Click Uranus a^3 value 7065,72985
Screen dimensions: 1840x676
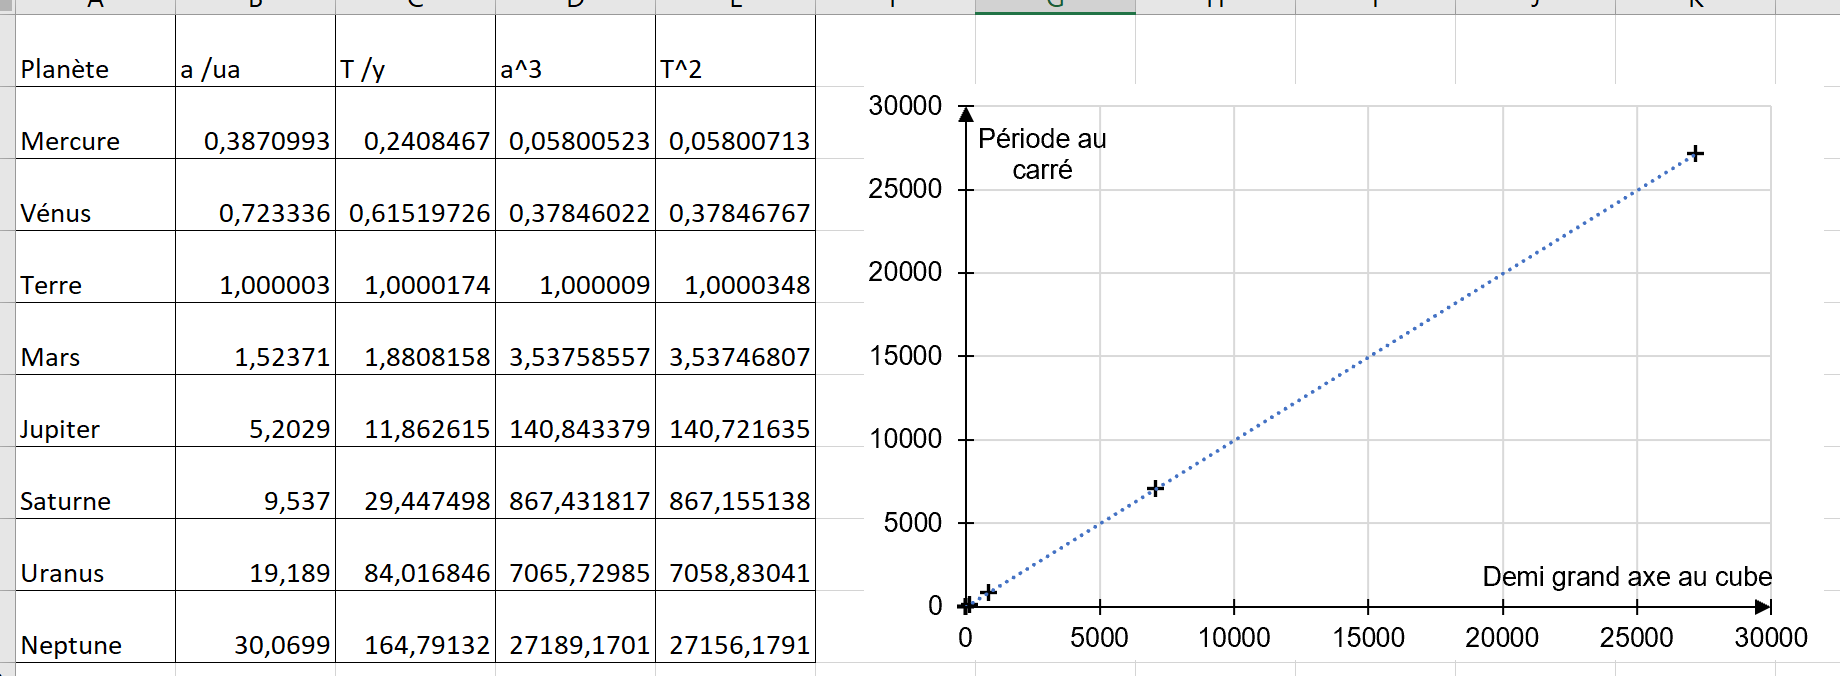click(x=579, y=573)
